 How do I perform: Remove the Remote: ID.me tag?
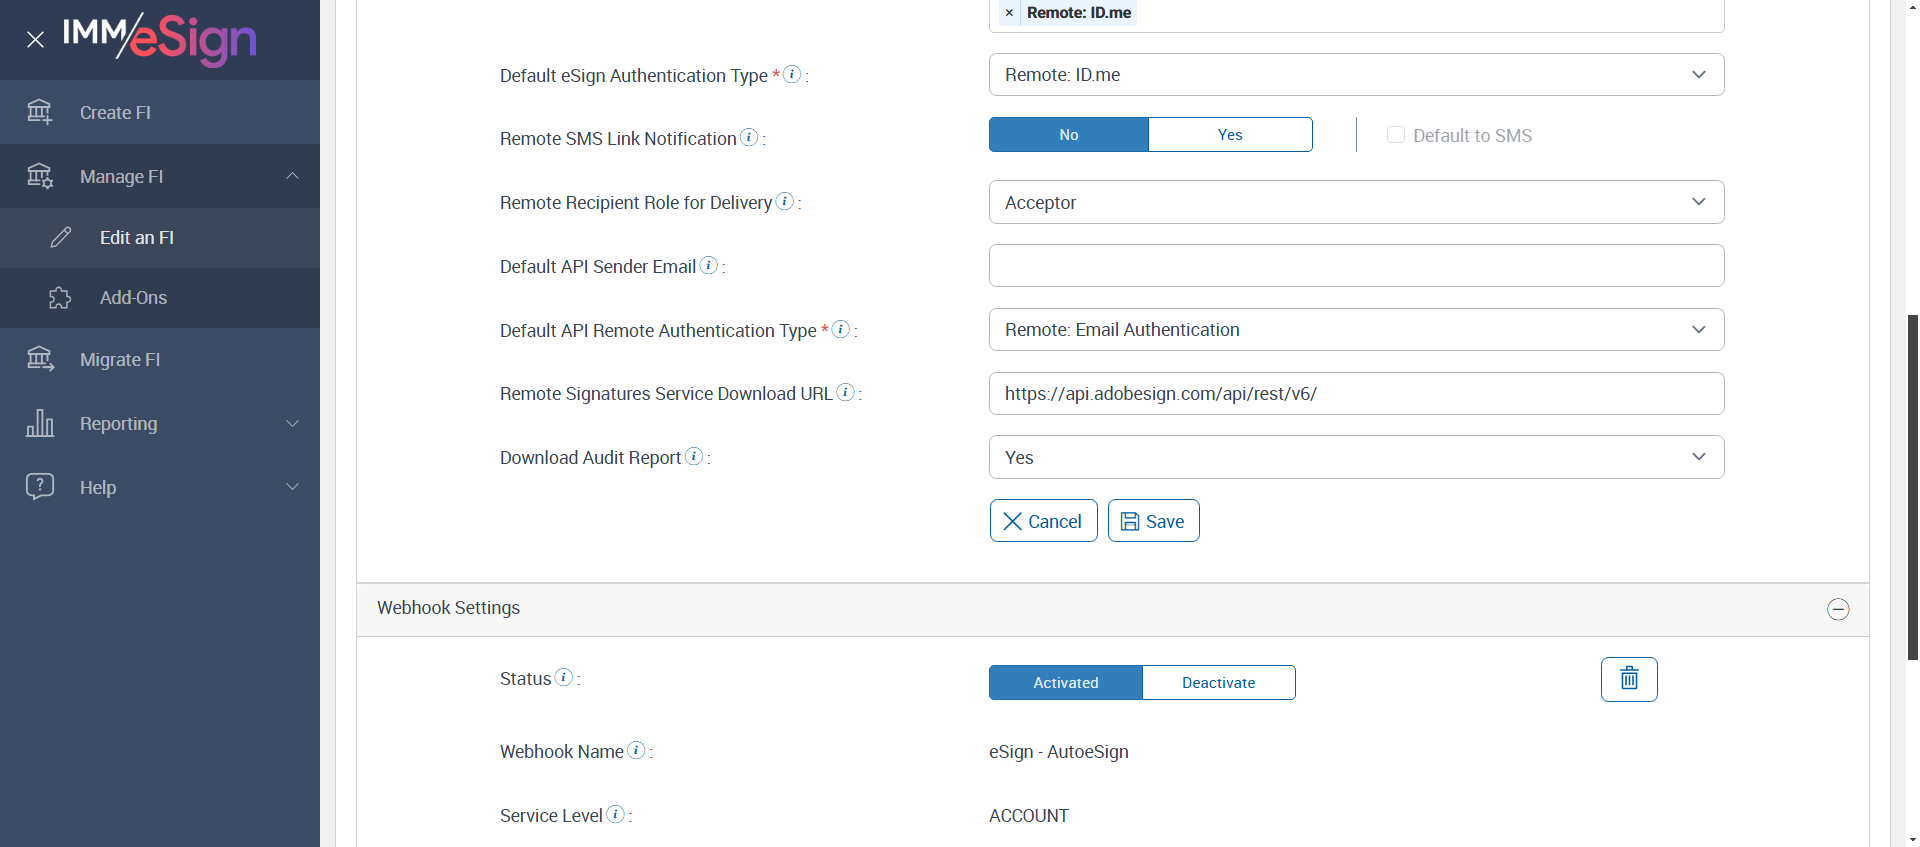[1009, 13]
